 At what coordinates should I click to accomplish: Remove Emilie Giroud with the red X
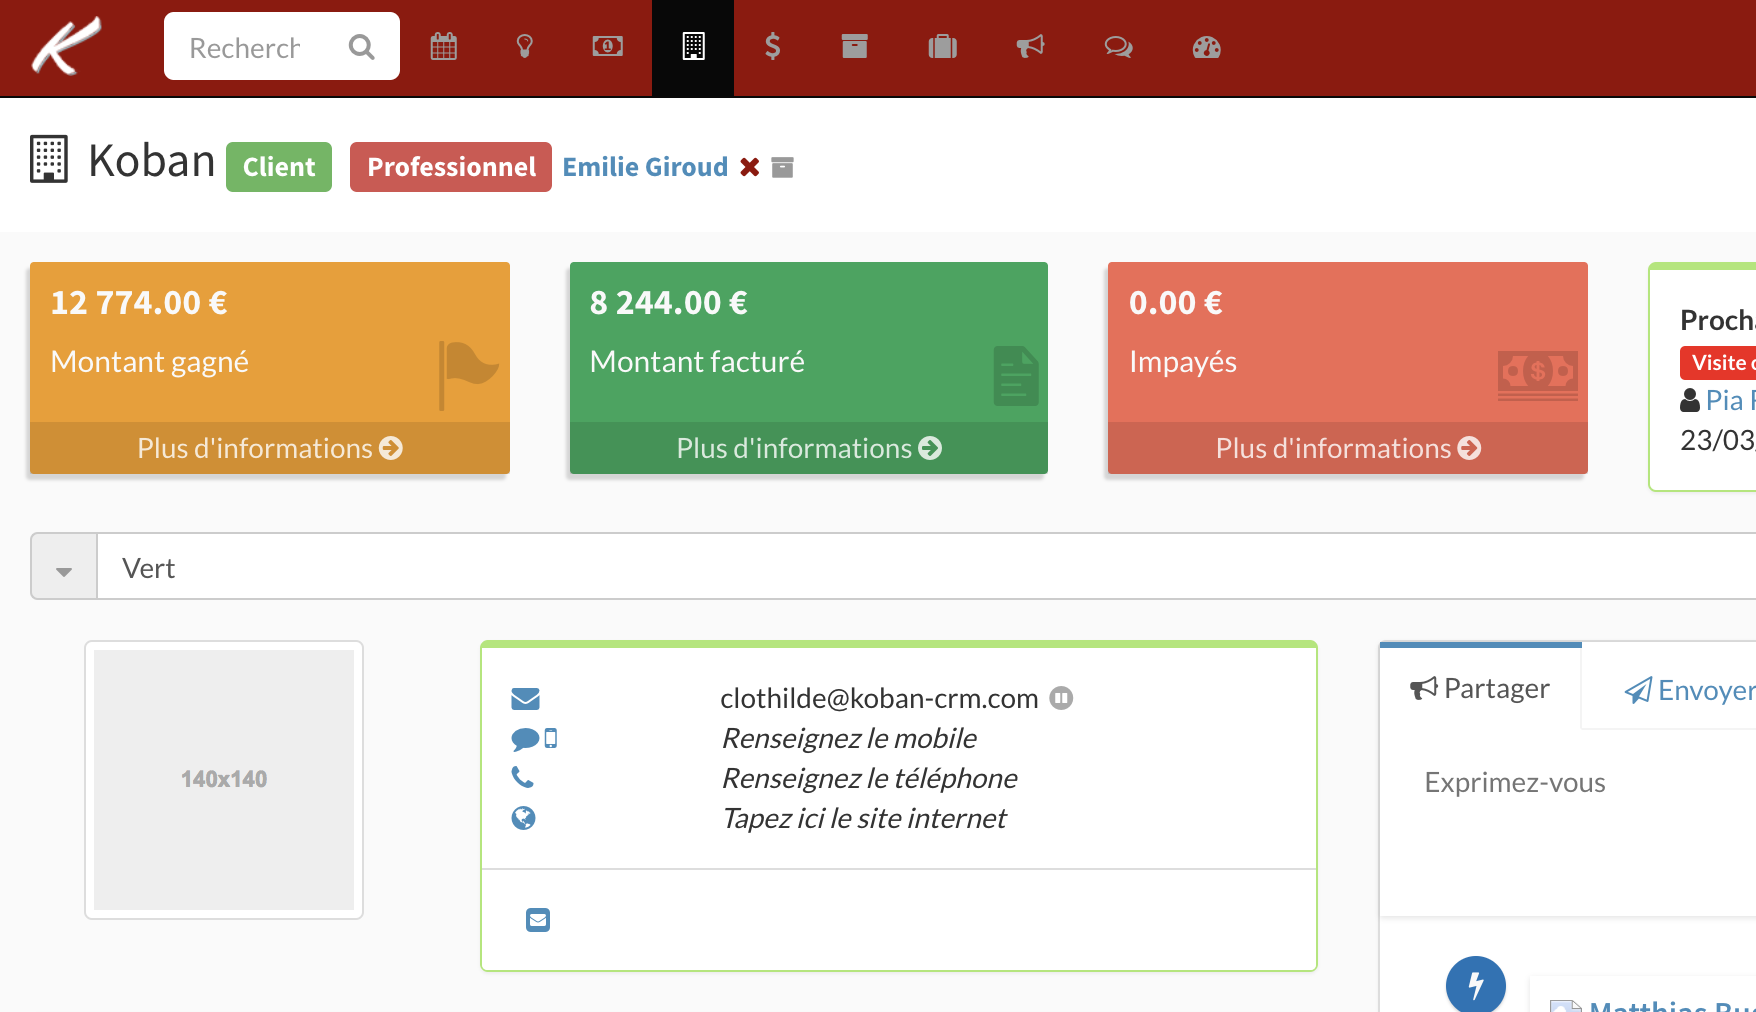point(750,167)
